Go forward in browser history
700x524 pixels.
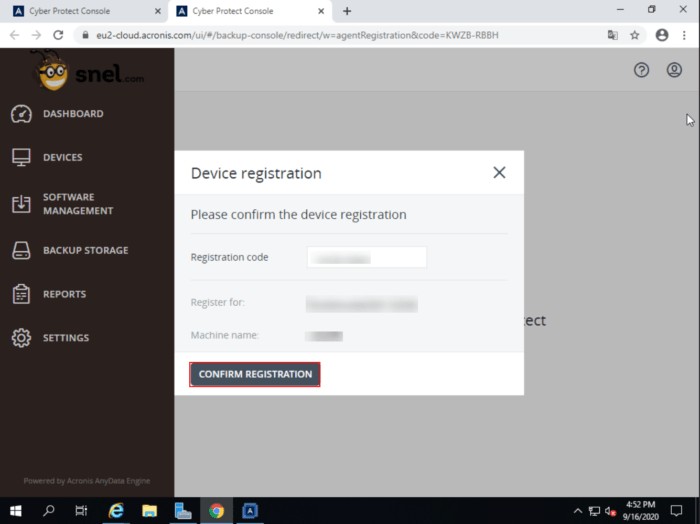click(36, 35)
